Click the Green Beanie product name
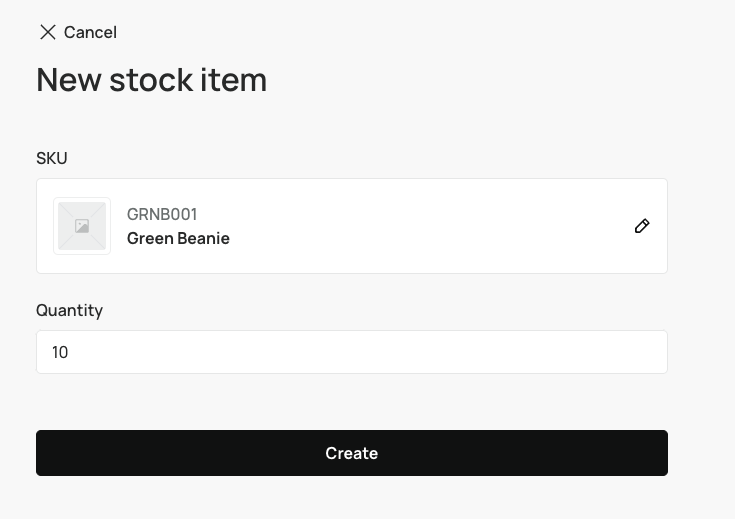 [x=178, y=238]
